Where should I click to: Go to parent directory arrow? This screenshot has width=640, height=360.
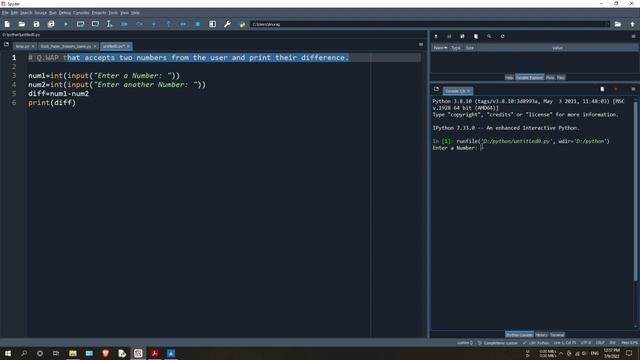tap(632, 24)
